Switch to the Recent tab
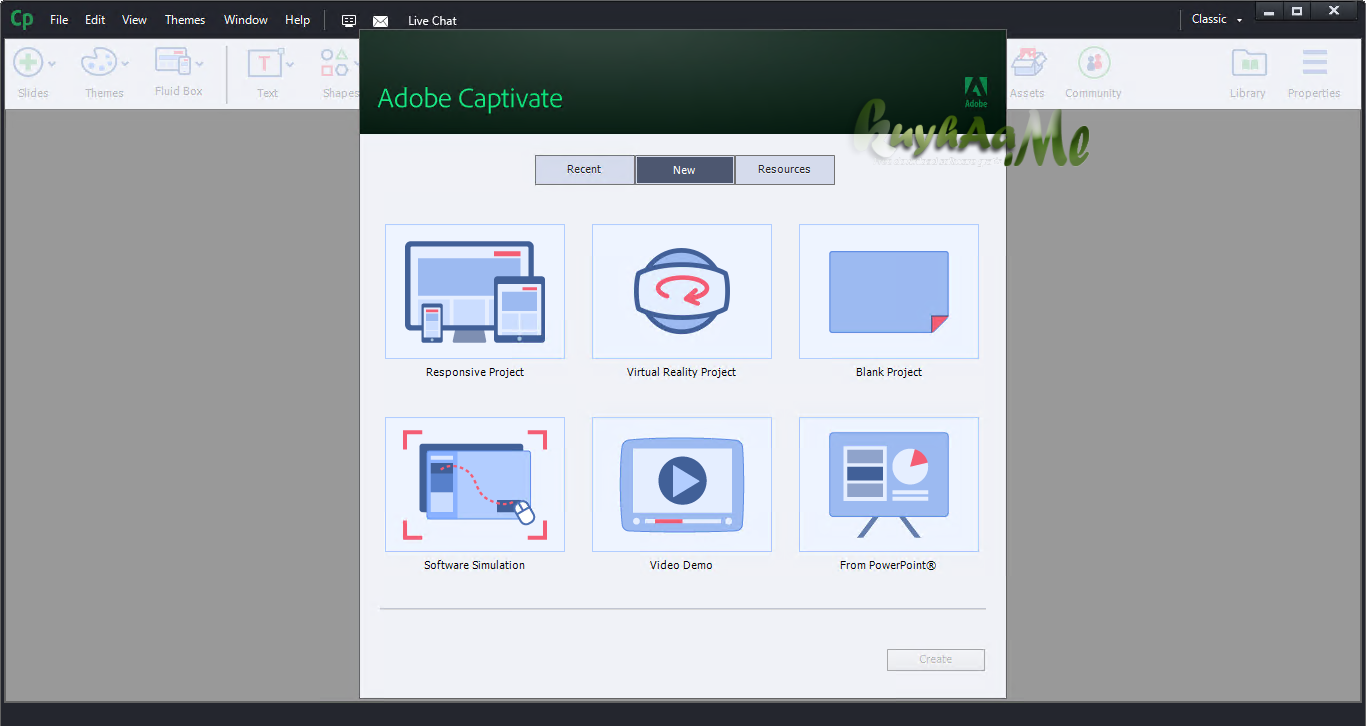Viewport: 1366px width, 726px height. (585, 170)
